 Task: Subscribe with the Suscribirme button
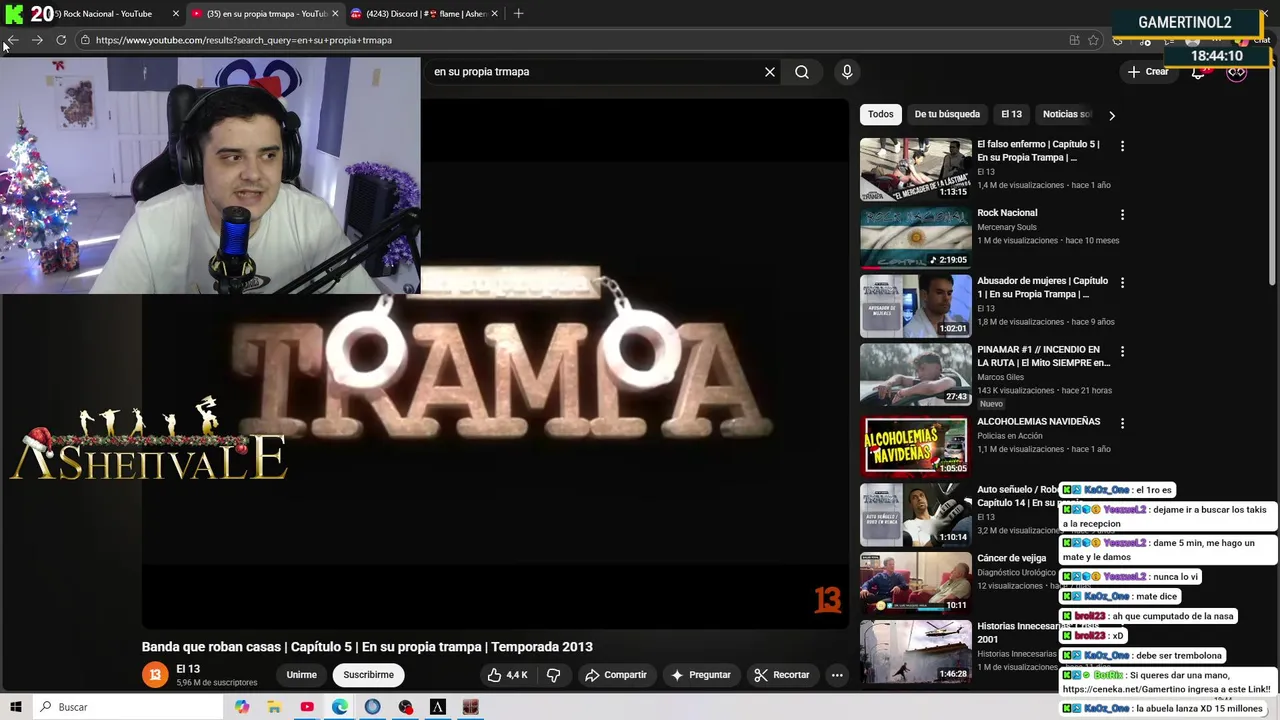[x=368, y=675]
